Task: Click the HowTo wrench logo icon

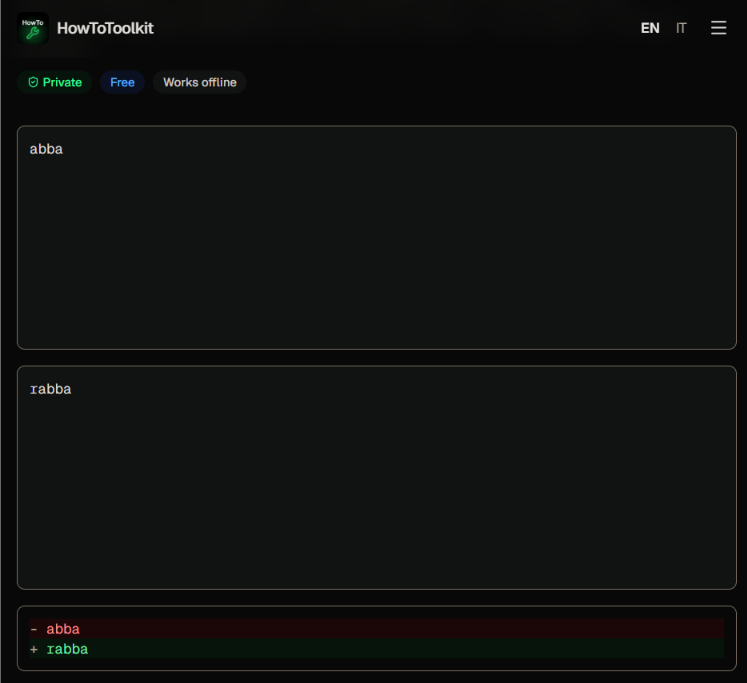Action: coord(33,28)
